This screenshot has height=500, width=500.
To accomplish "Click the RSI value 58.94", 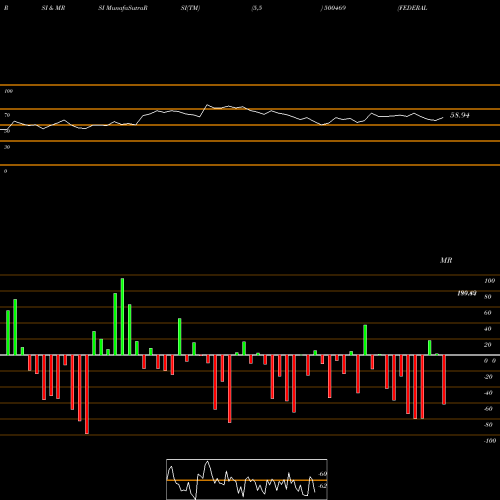I will pos(460,115).
